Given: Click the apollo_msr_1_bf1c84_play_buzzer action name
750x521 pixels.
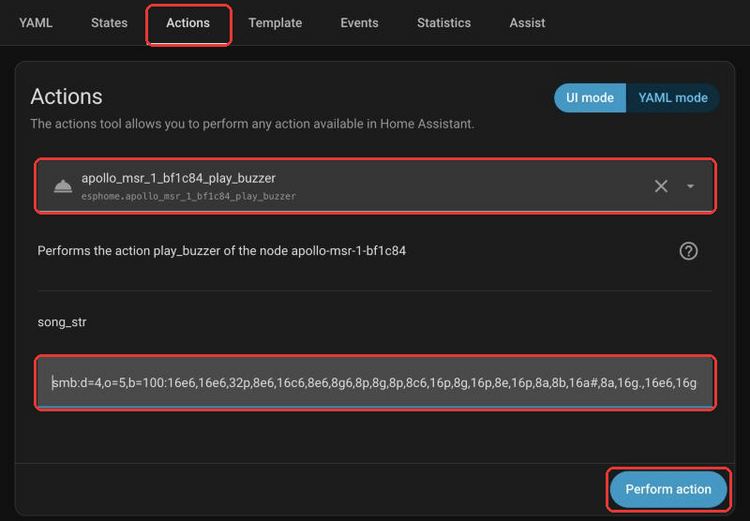Looking at the screenshot, I should click(x=178, y=178).
